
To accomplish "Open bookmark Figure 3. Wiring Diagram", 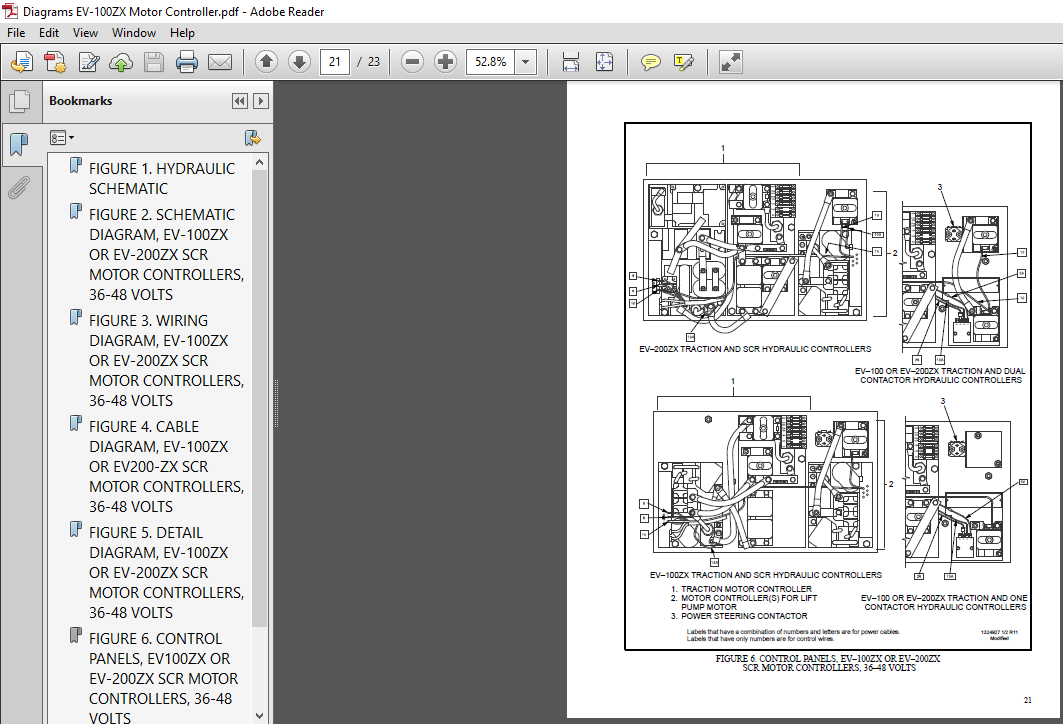I will (166, 361).
